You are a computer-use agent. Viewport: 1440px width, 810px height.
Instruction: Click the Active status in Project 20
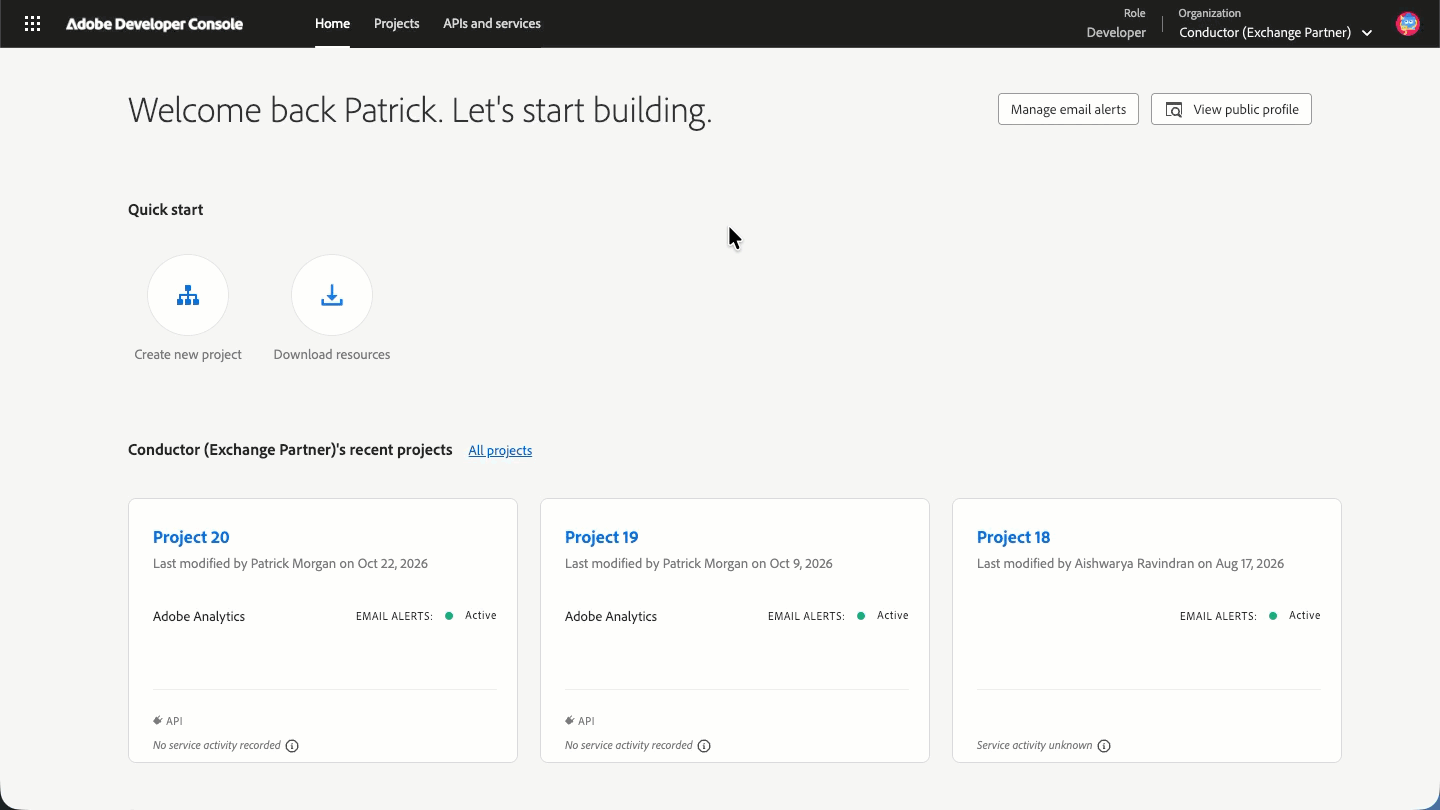(x=480, y=616)
